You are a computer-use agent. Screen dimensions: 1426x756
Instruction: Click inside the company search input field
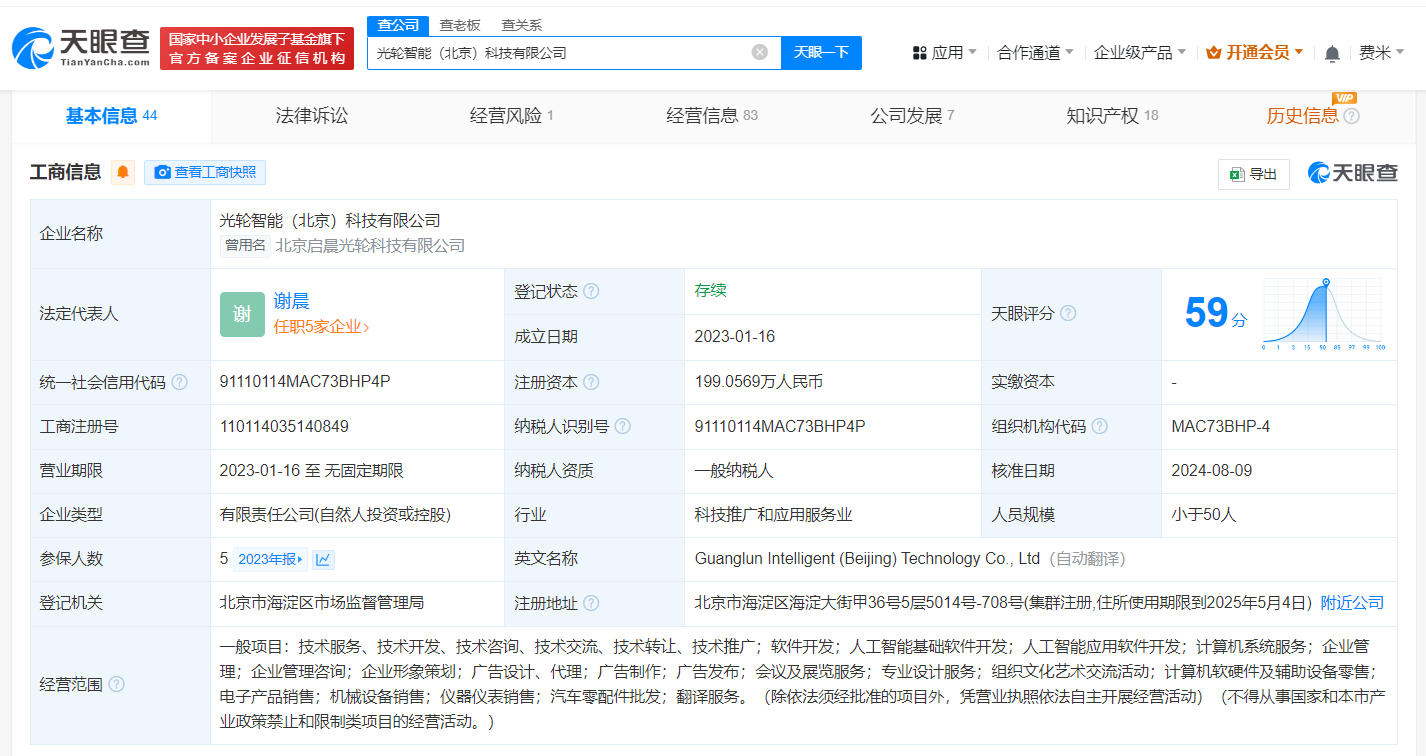point(560,52)
